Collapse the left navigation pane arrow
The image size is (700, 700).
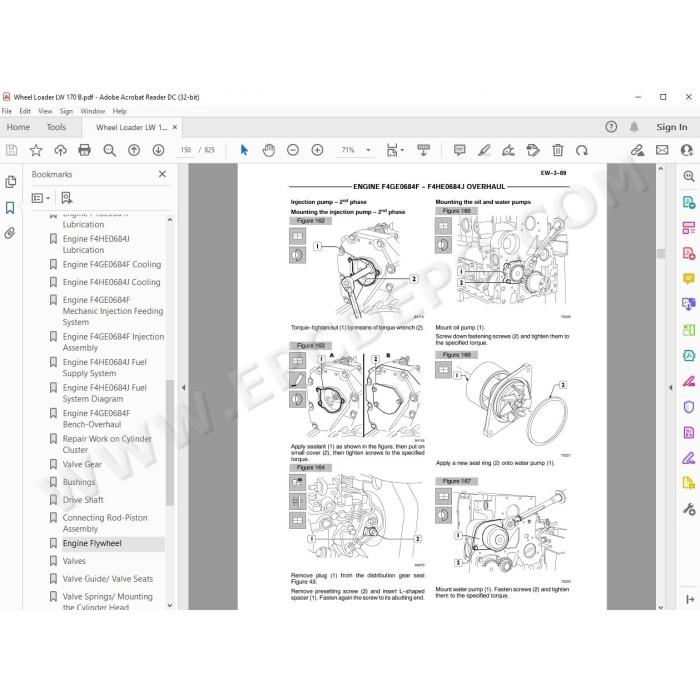pos(183,388)
